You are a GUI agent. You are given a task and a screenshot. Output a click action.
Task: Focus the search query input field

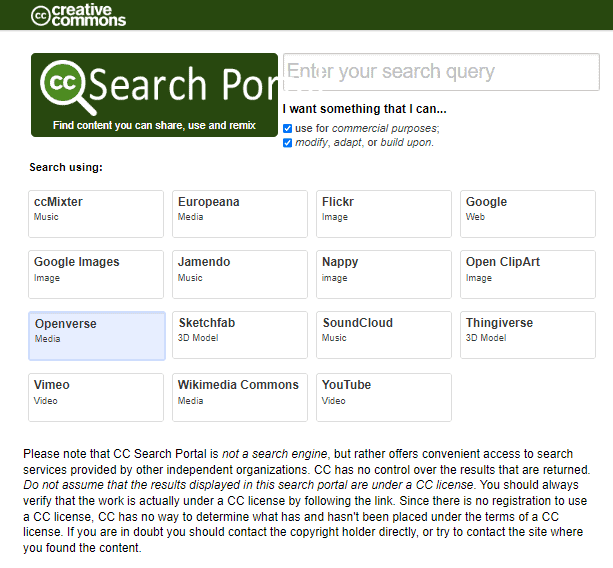click(441, 72)
